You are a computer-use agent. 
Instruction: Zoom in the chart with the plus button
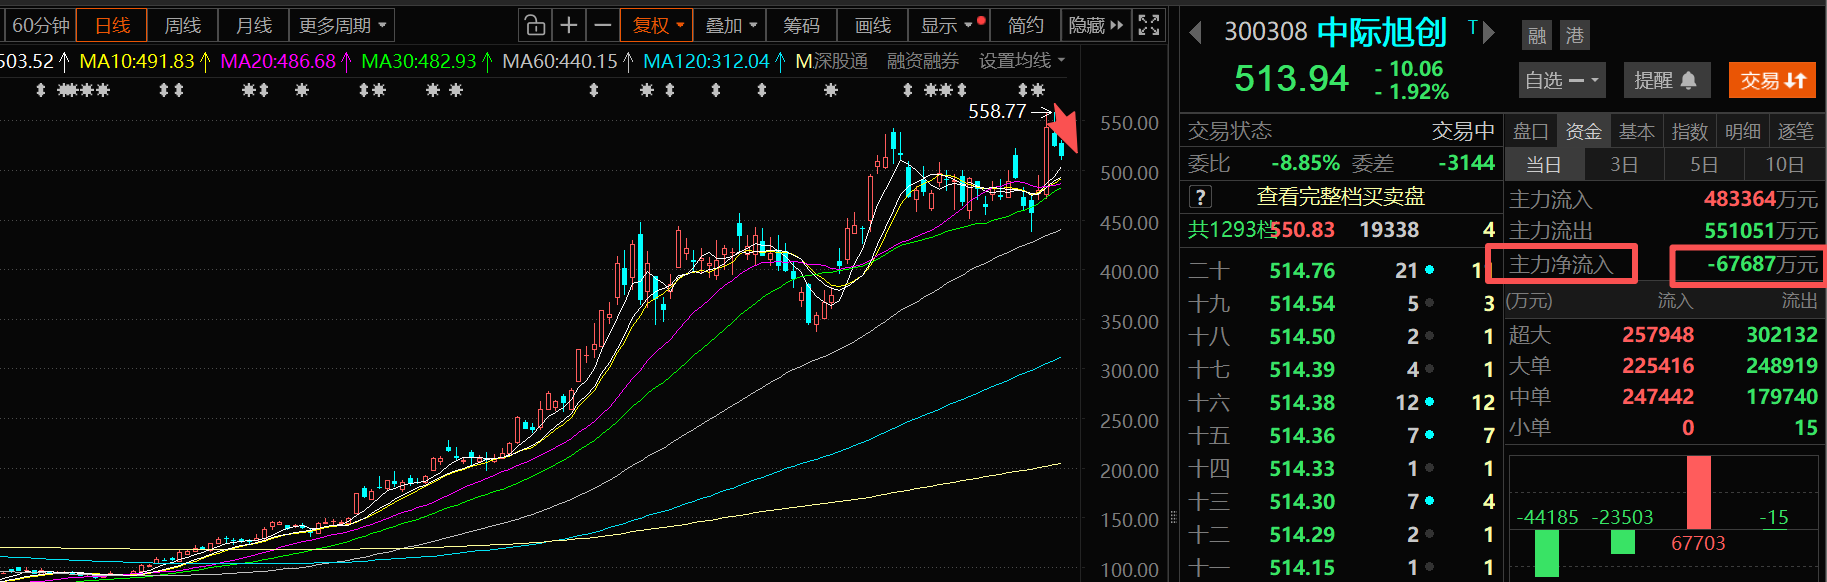click(569, 25)
